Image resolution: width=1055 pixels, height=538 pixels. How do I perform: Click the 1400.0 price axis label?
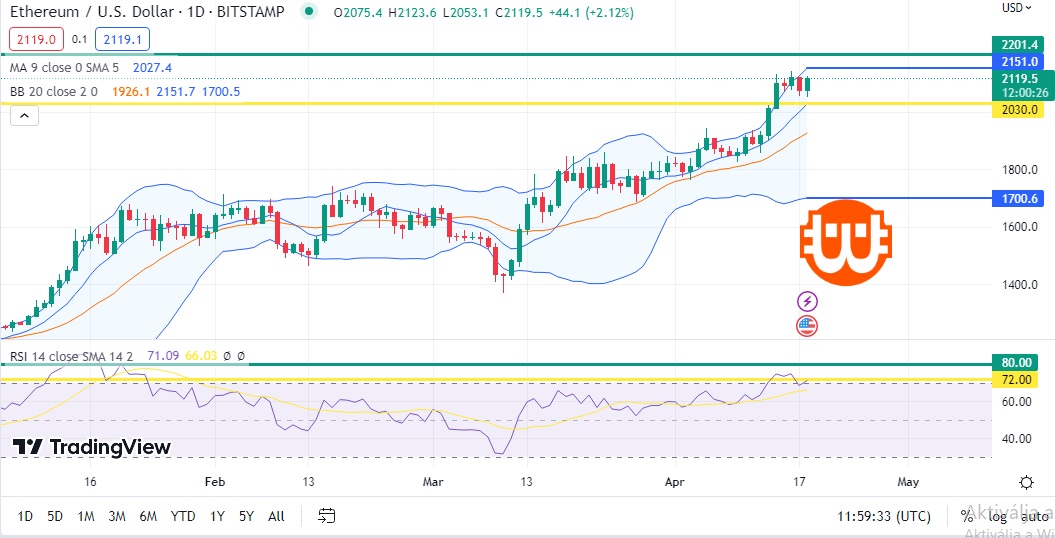coord(1018,284)
